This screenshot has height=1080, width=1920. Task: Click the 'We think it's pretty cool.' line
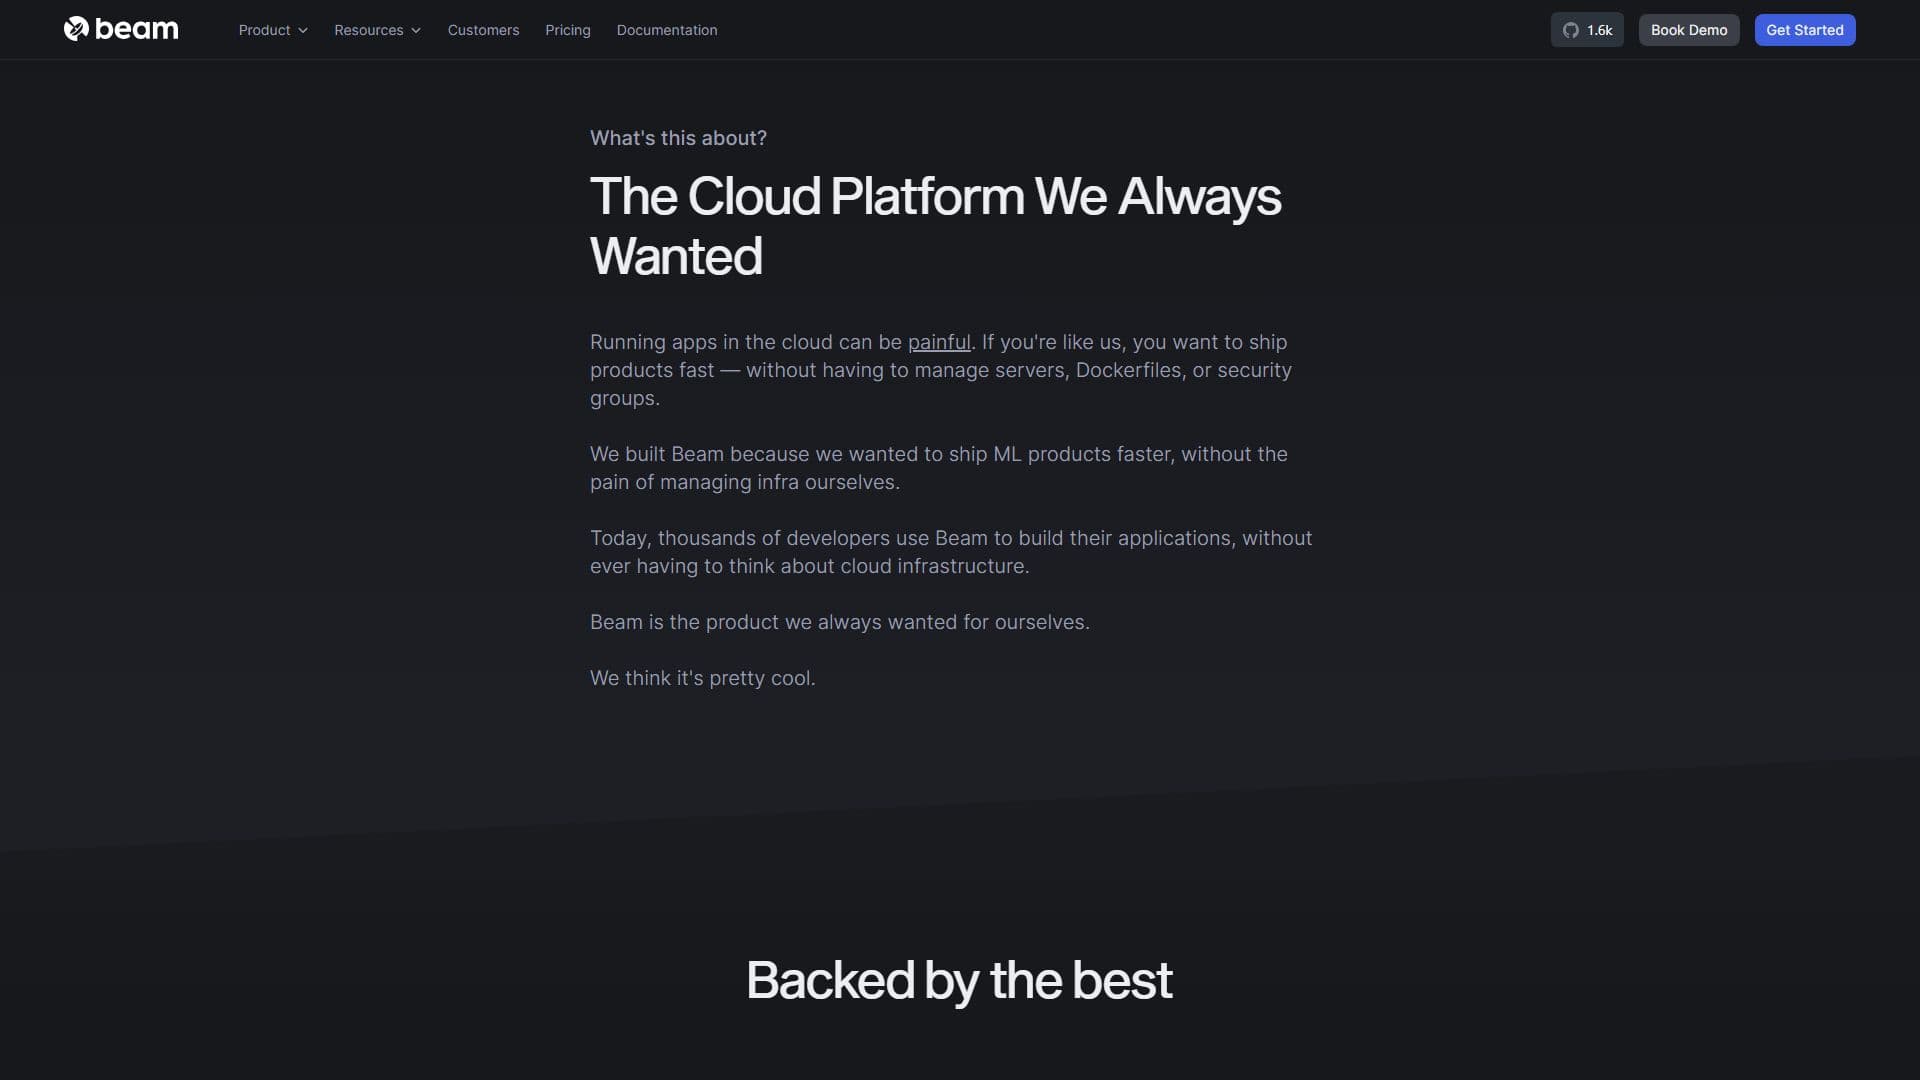702,678
